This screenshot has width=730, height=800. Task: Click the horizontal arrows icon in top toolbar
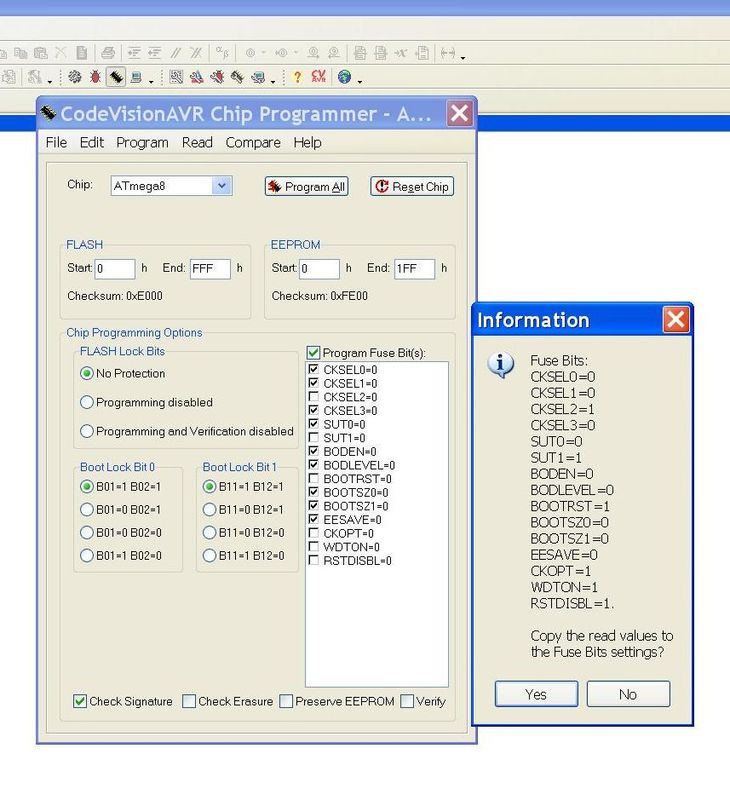click(448, 53)
